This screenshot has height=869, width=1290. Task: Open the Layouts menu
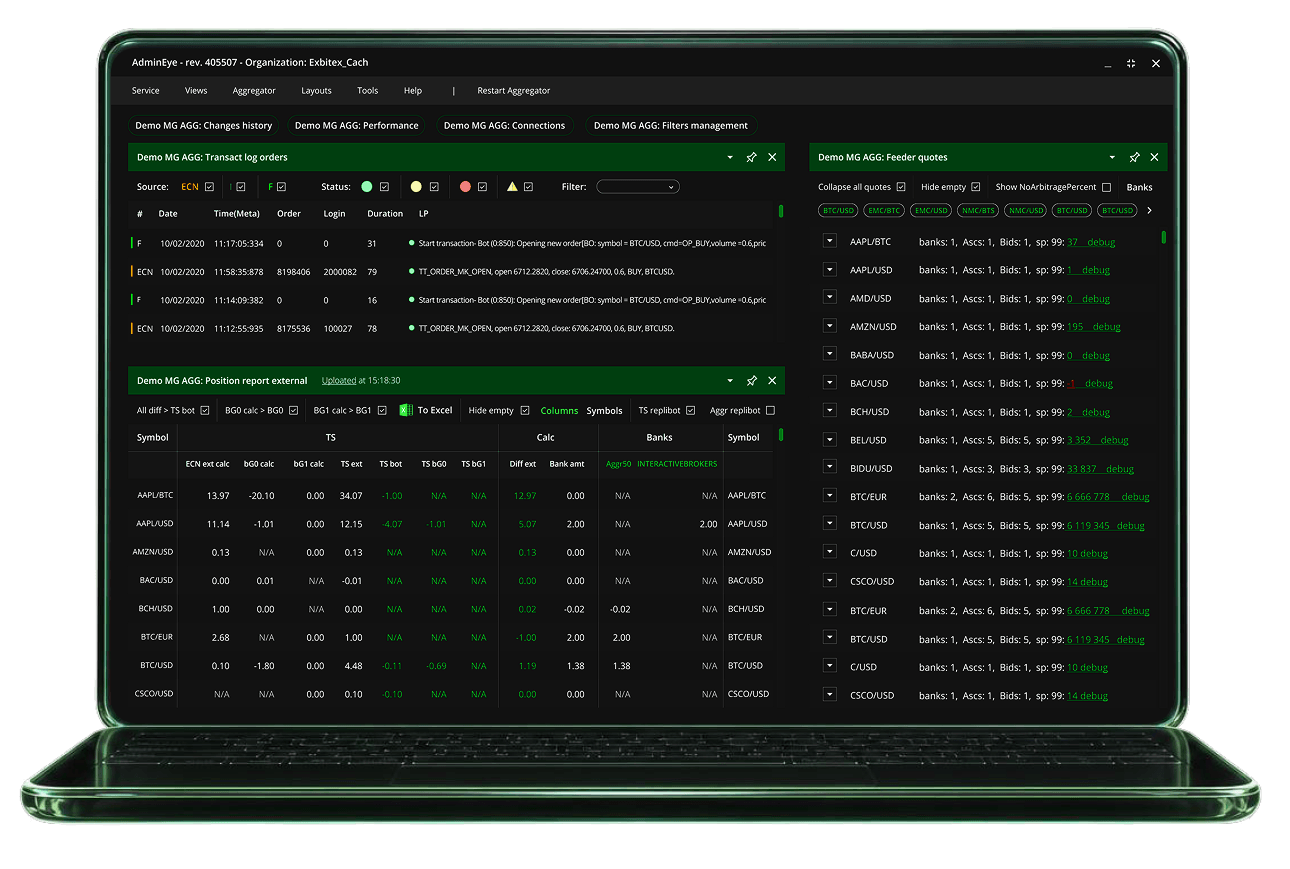coord(316,90)
